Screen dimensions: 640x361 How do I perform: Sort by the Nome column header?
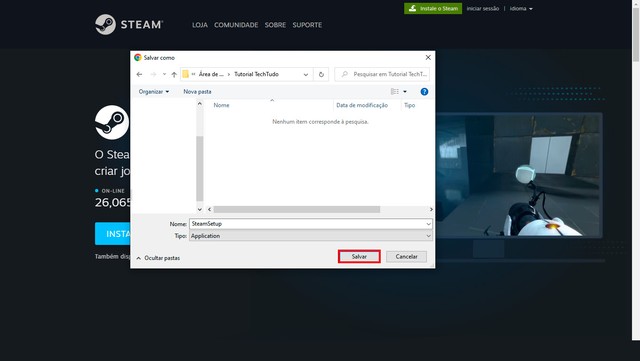pyautogui.click(x=221, y=105)
